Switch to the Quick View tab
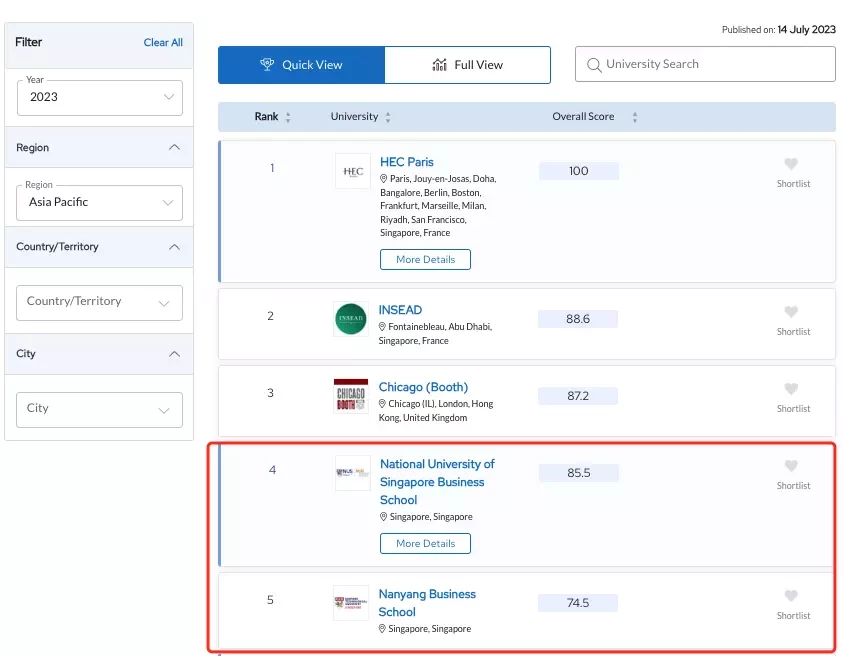 [x=302, y=65]
